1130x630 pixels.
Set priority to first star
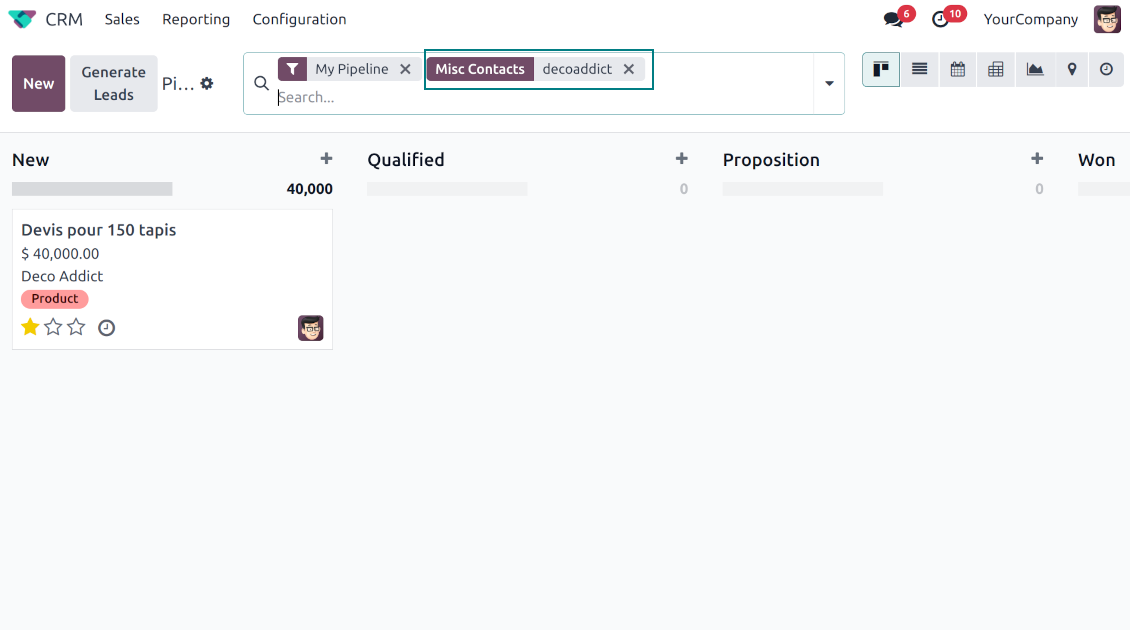(30, 327)
